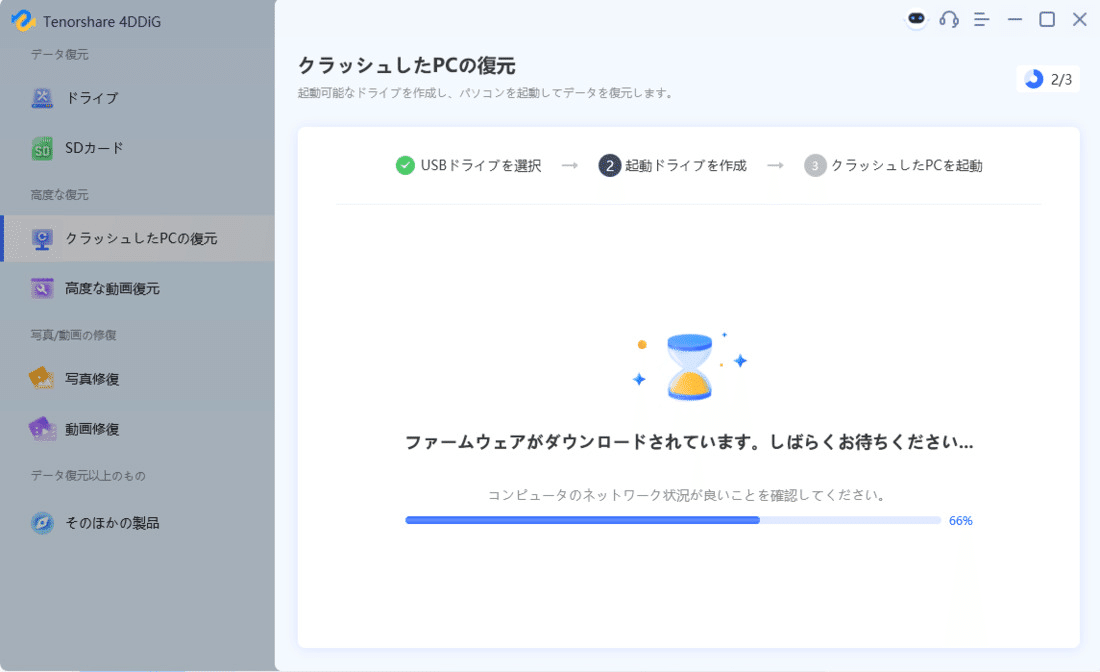Click the firmware download progress bar
The height and width of the screenshot is (672, 1100).
point(673,520)
